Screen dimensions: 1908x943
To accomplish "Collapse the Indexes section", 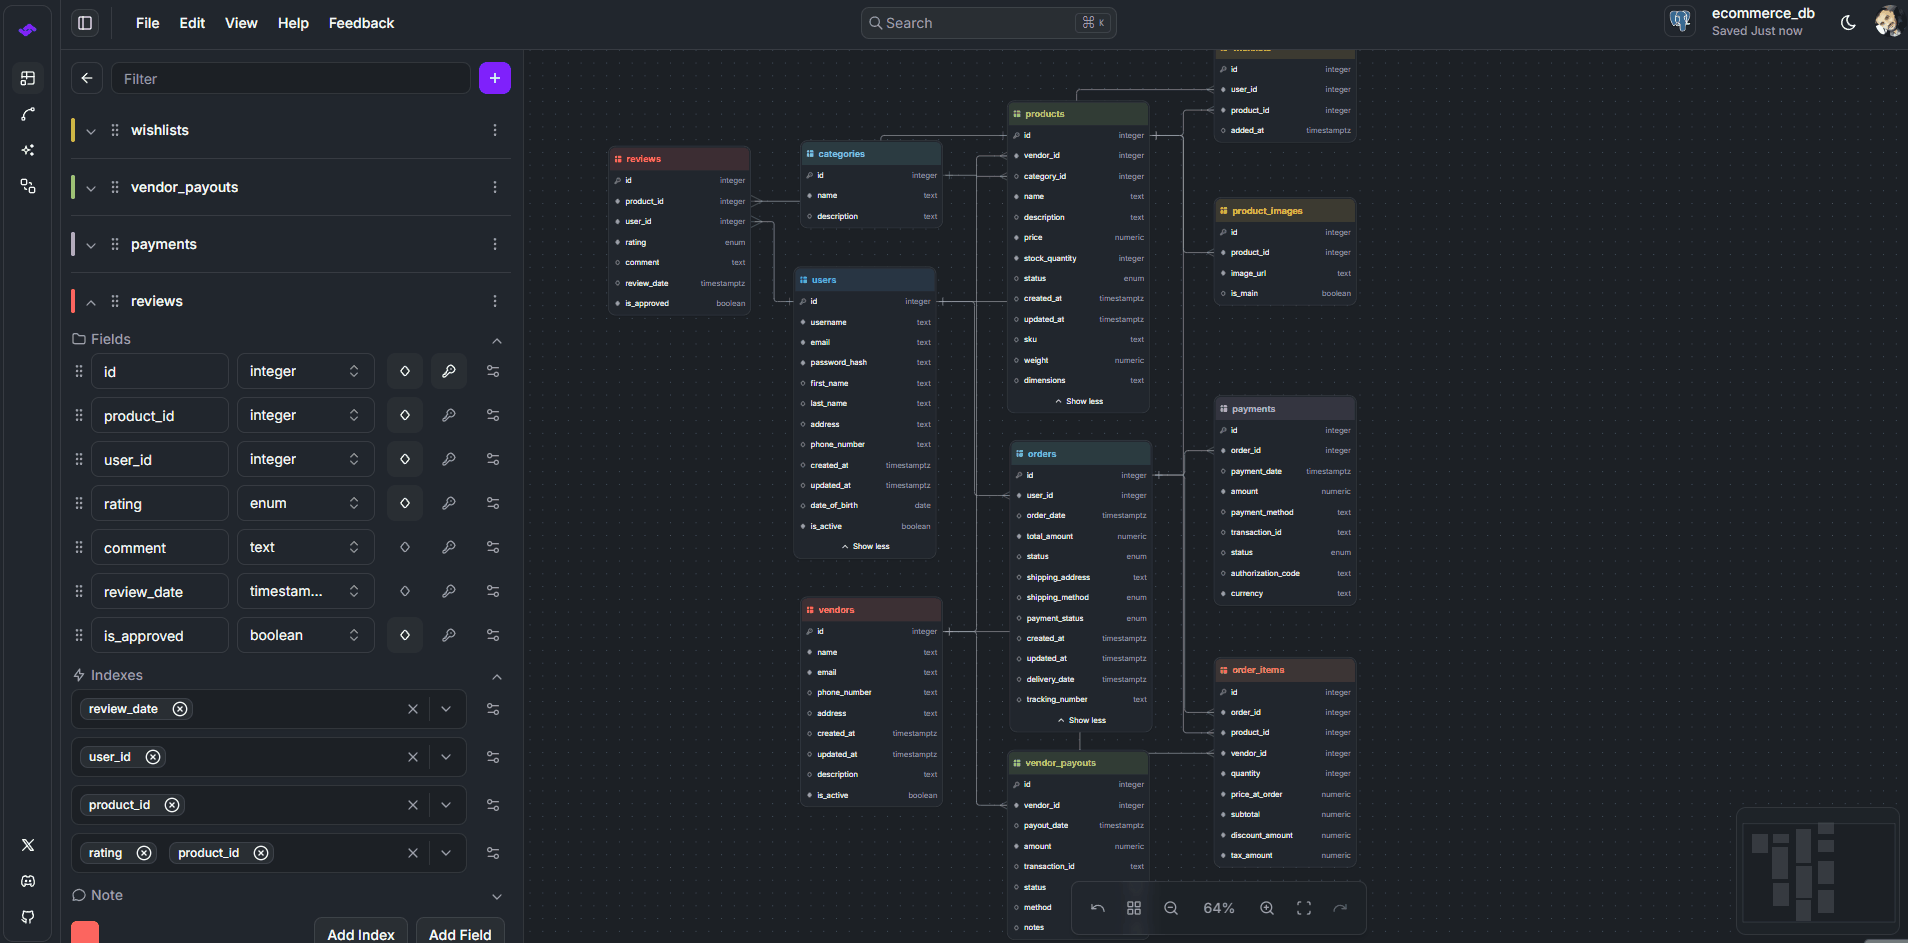I will [x=497, y=676].
